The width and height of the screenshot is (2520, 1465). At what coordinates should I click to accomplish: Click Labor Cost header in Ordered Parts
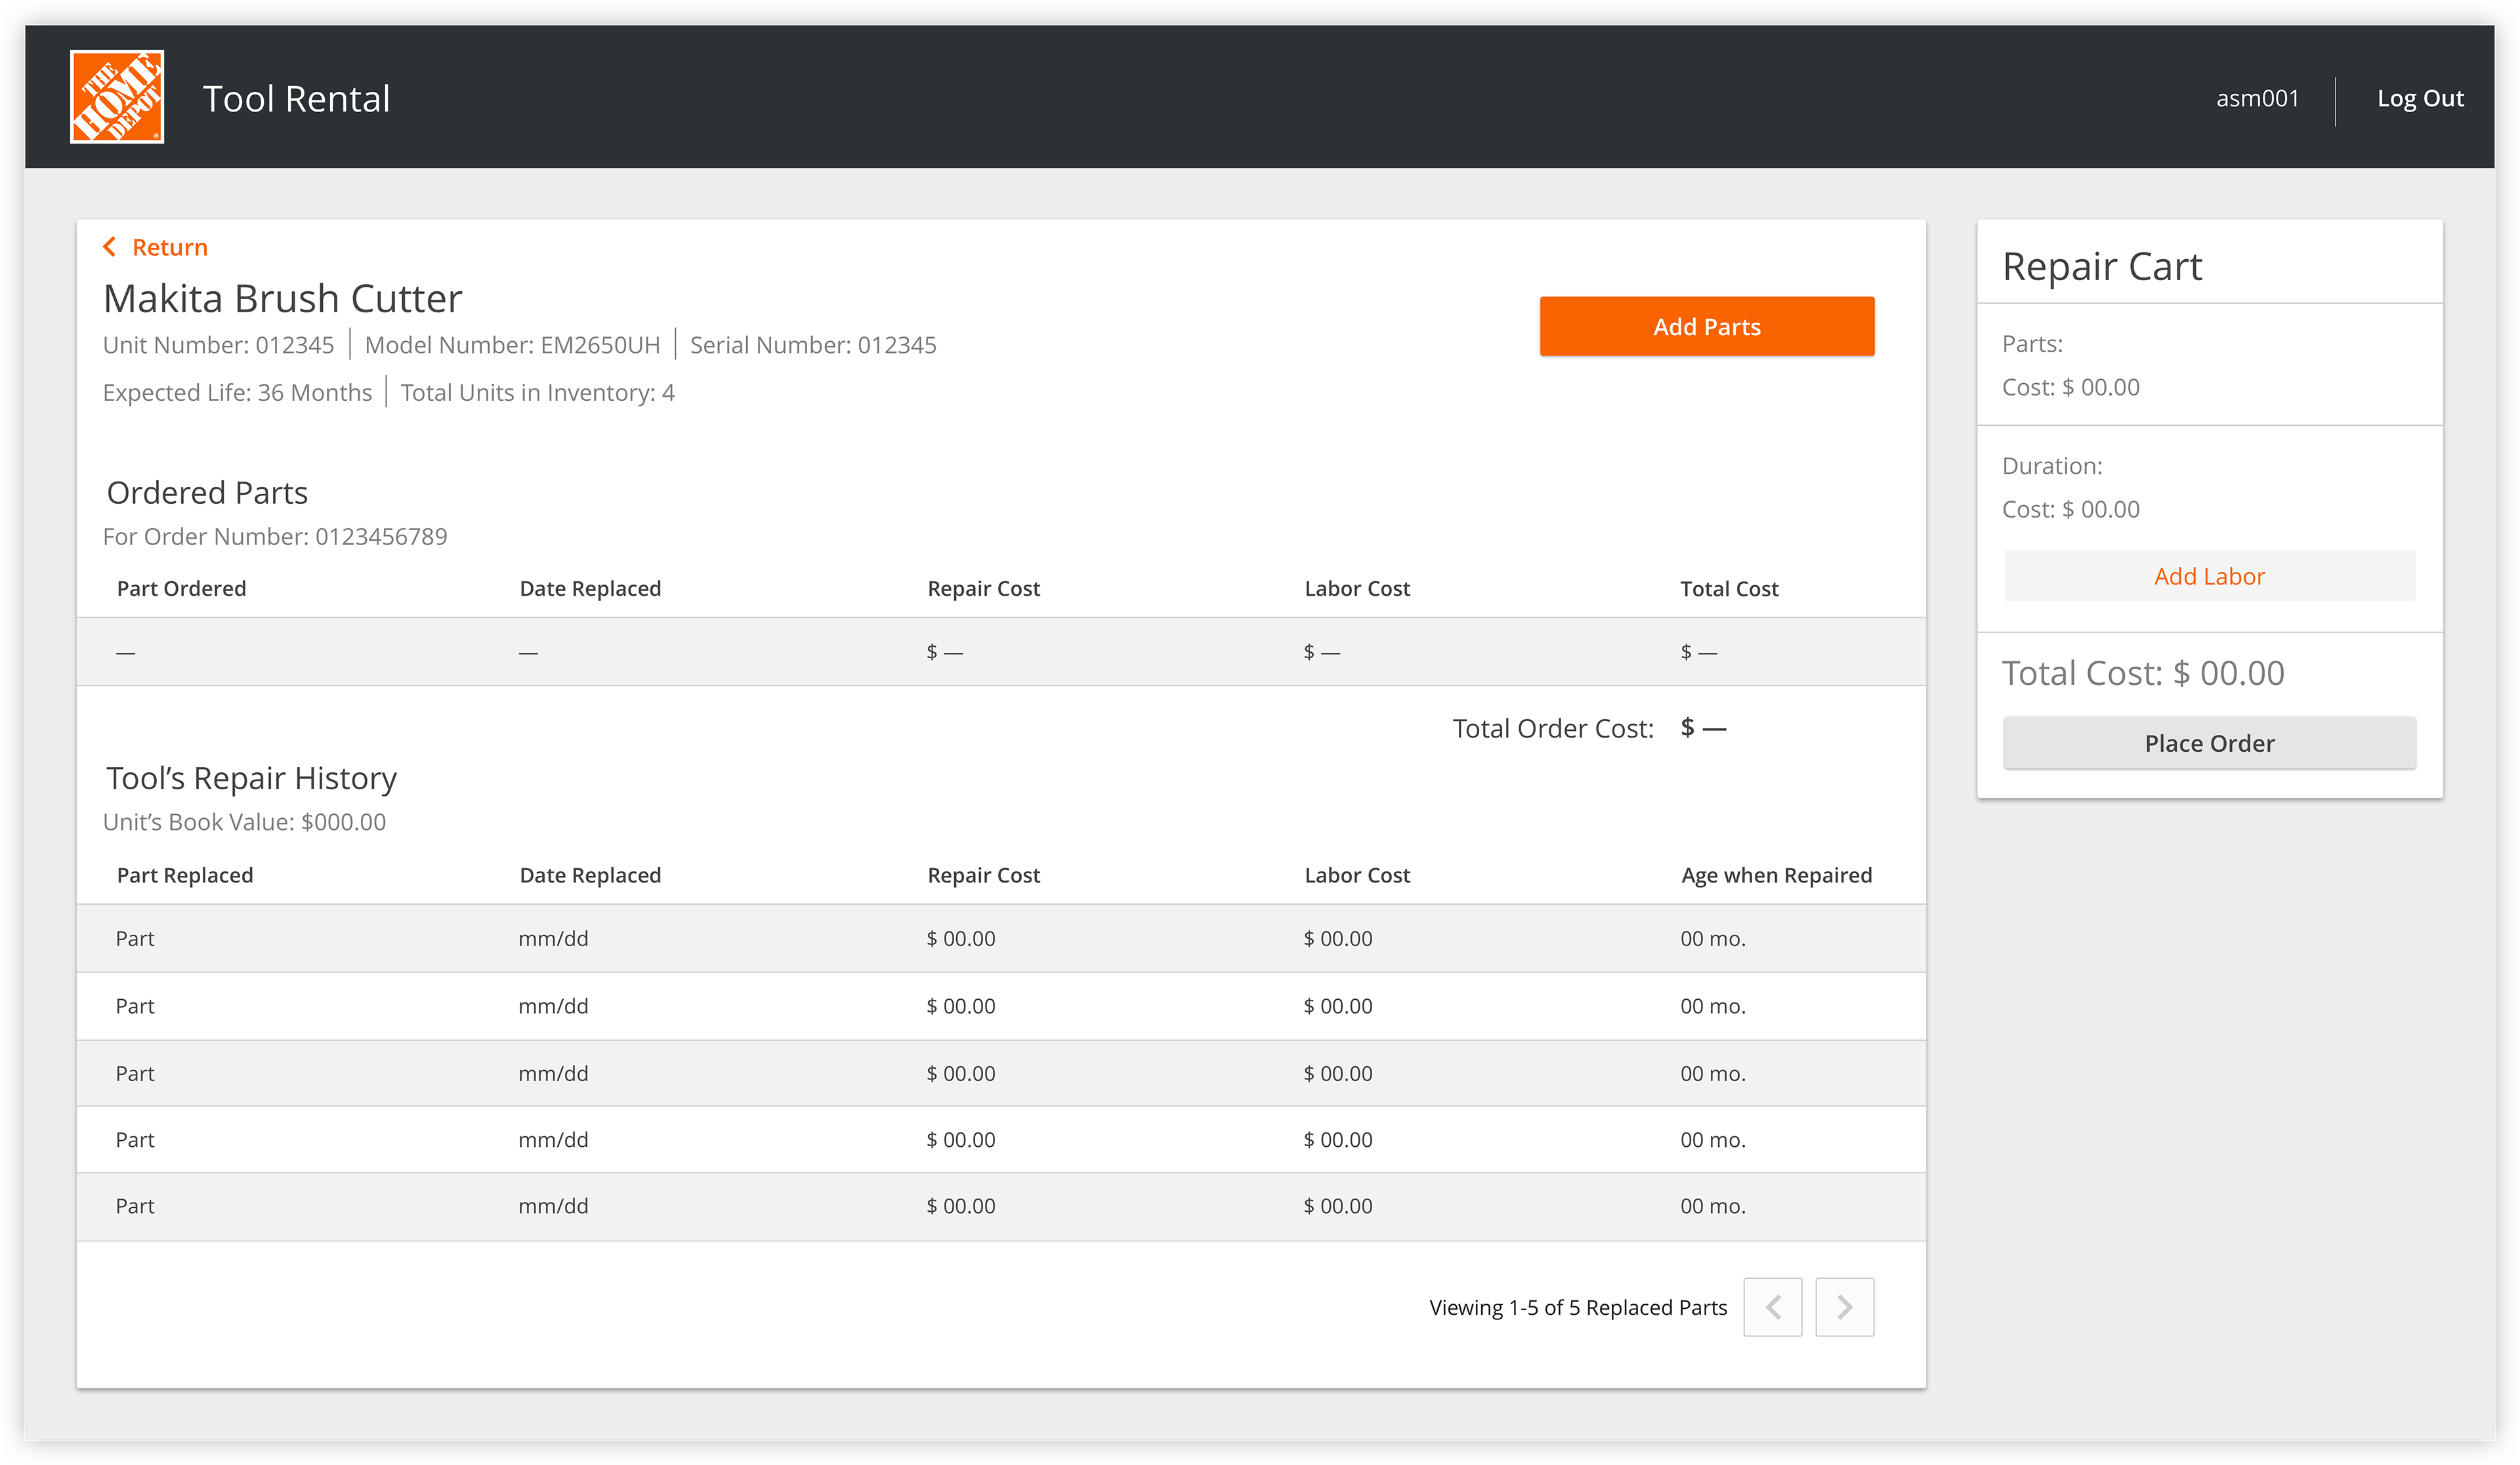click(1357, 588)
